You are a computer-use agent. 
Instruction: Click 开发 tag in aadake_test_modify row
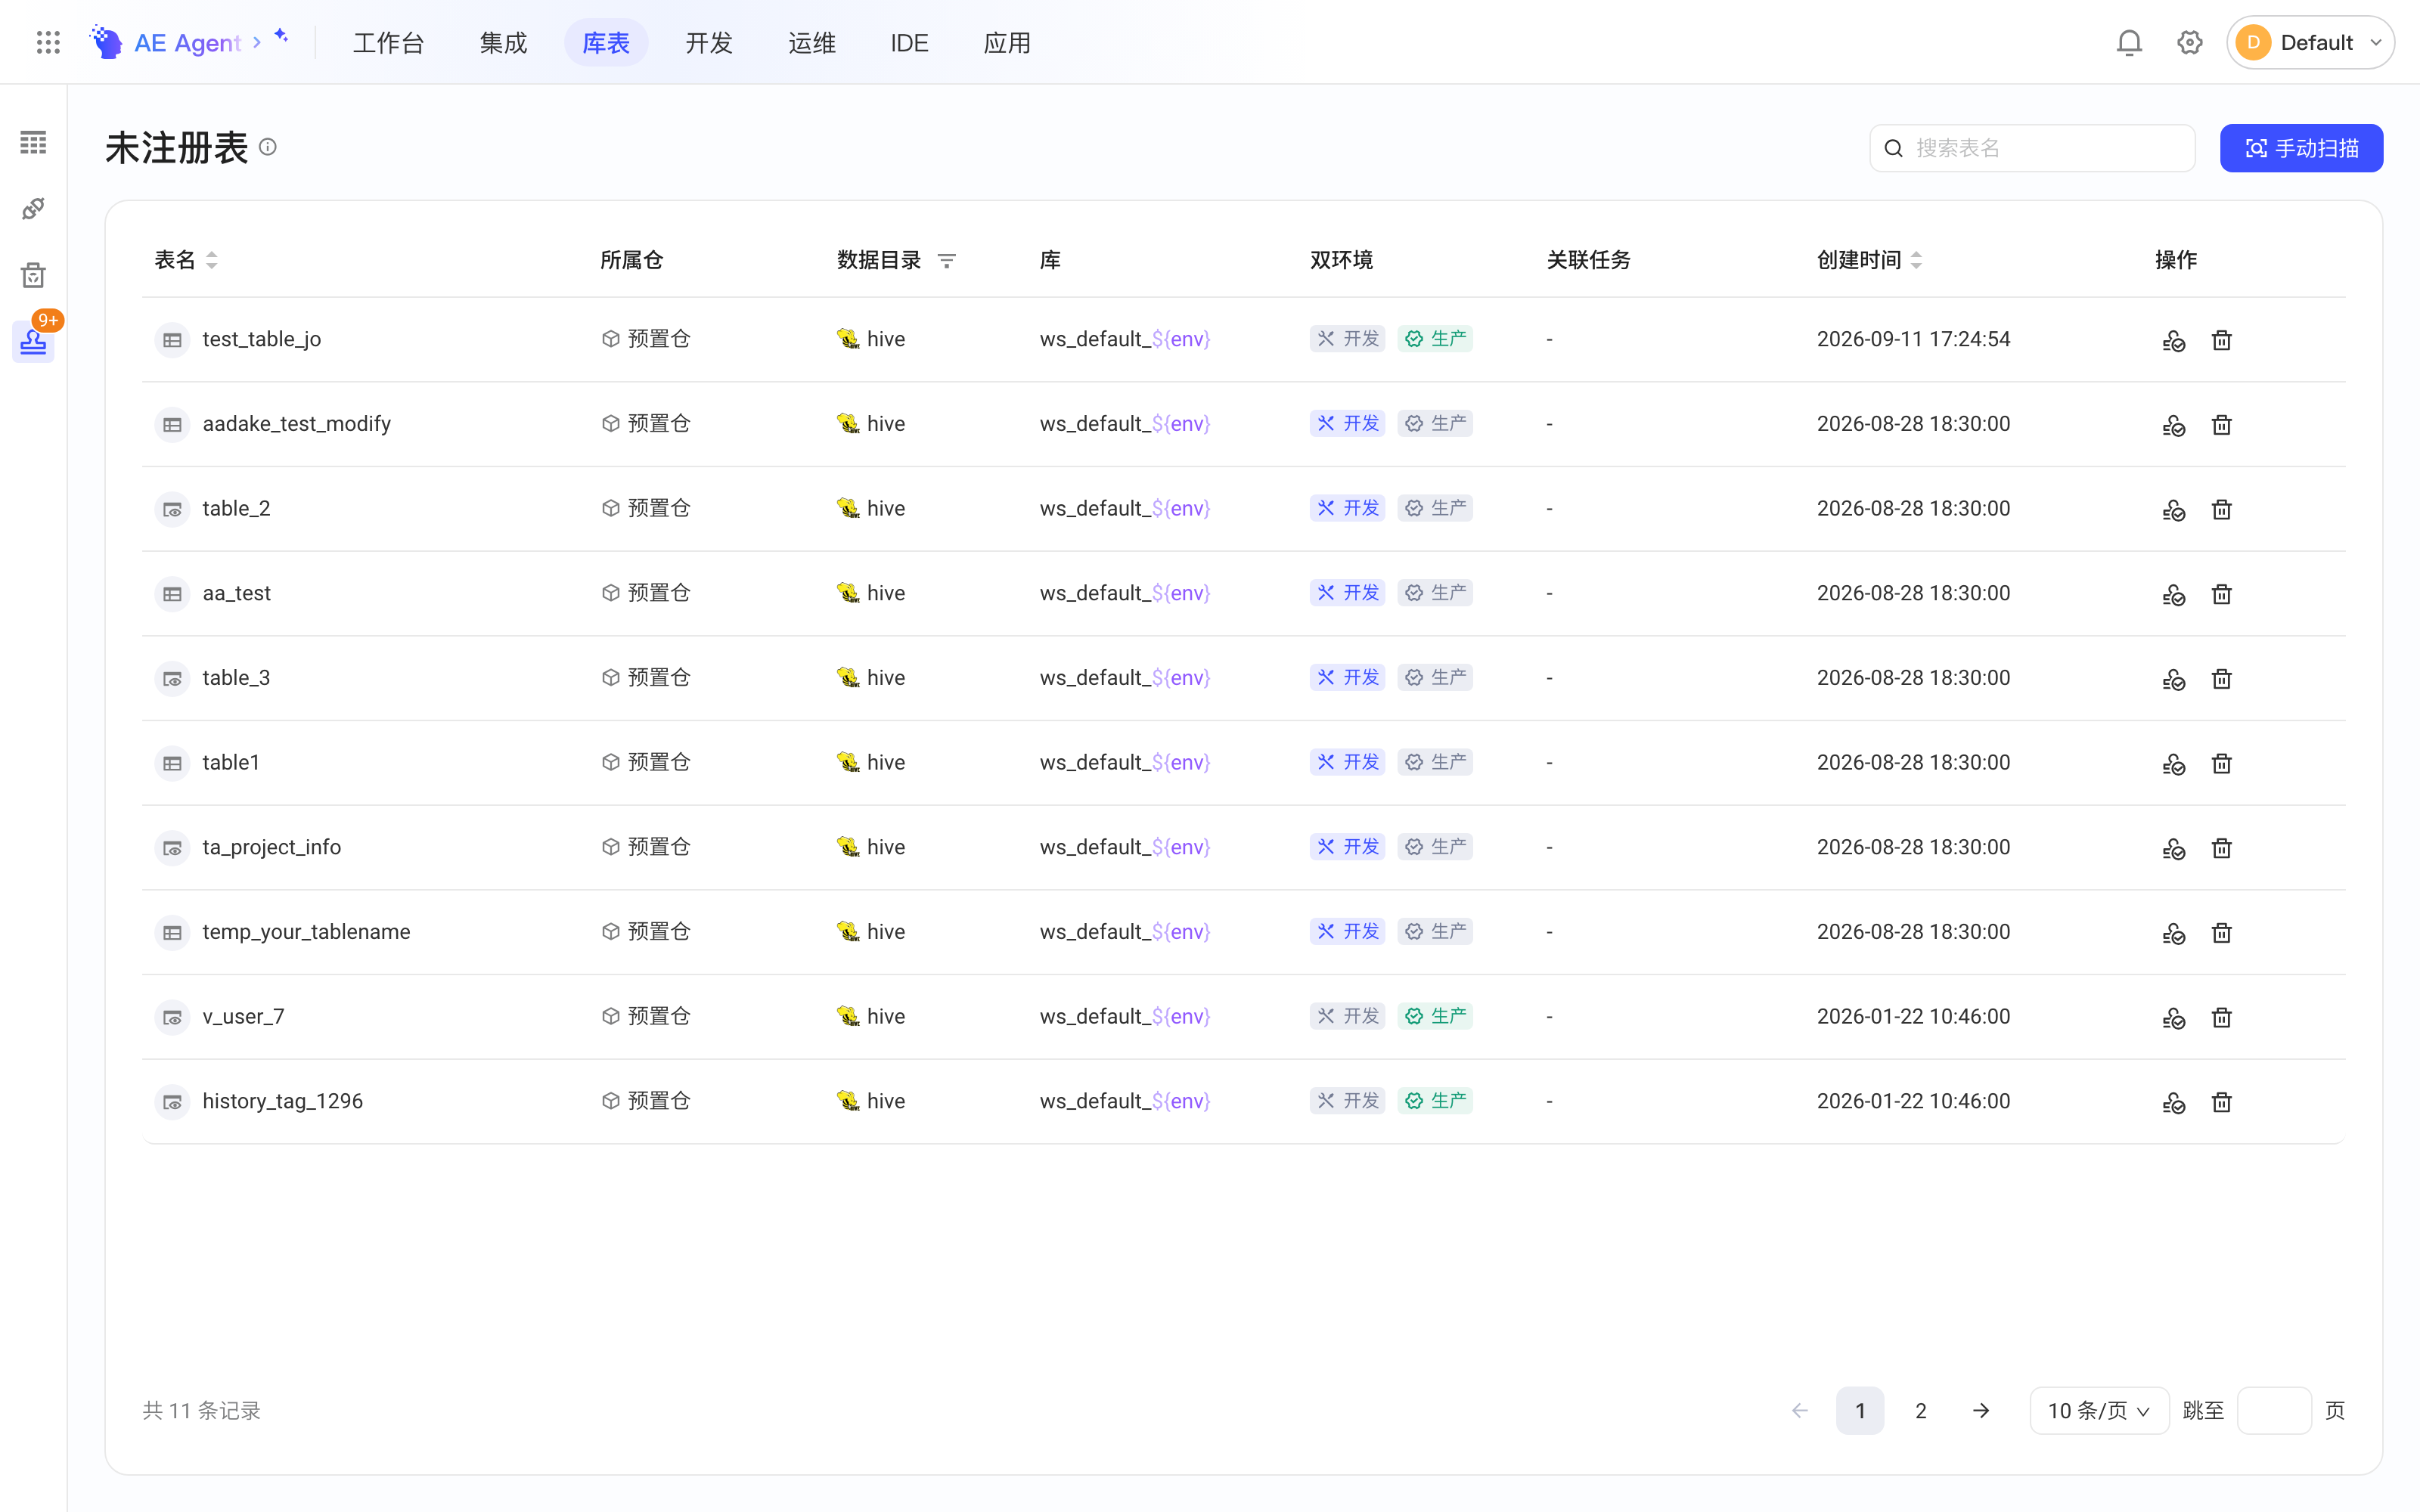(1347, 423)
